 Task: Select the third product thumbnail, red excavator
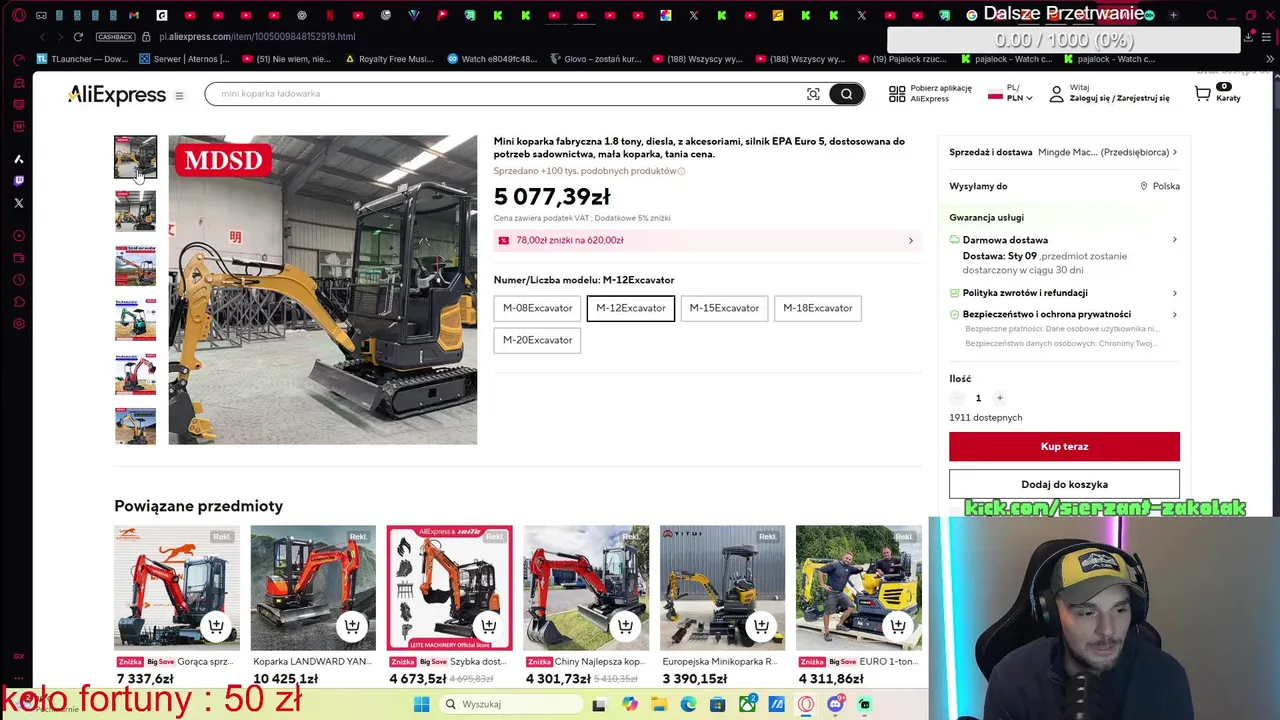[135, 265]
